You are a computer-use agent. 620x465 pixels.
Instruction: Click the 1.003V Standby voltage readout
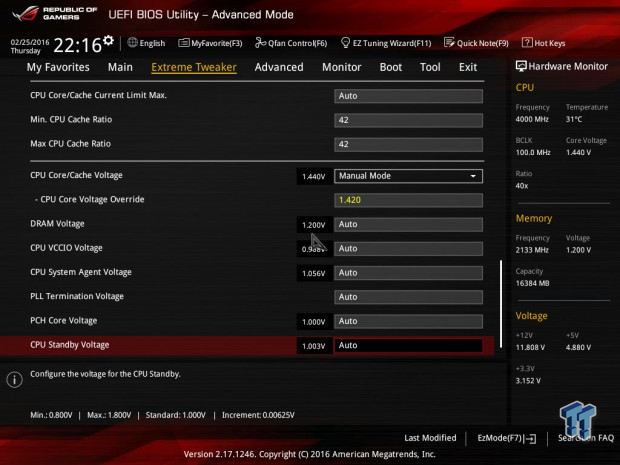point(314,346)
